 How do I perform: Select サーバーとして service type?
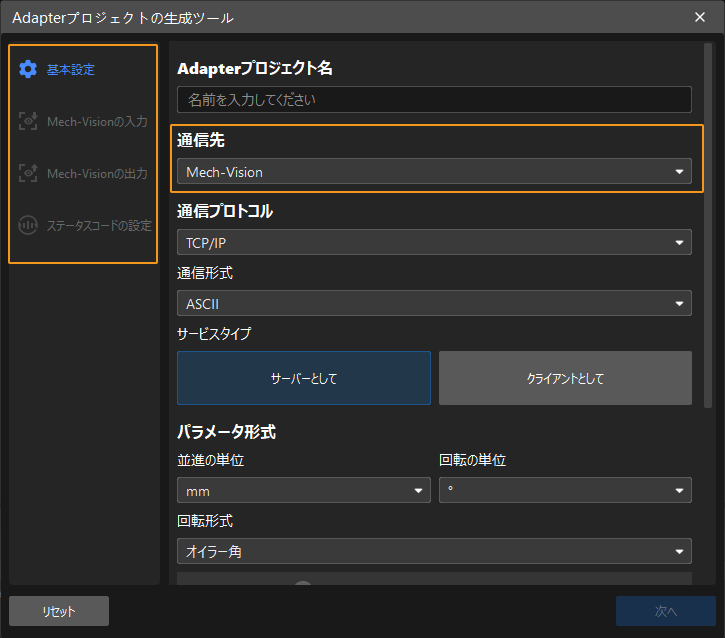(x=304, y=378)
